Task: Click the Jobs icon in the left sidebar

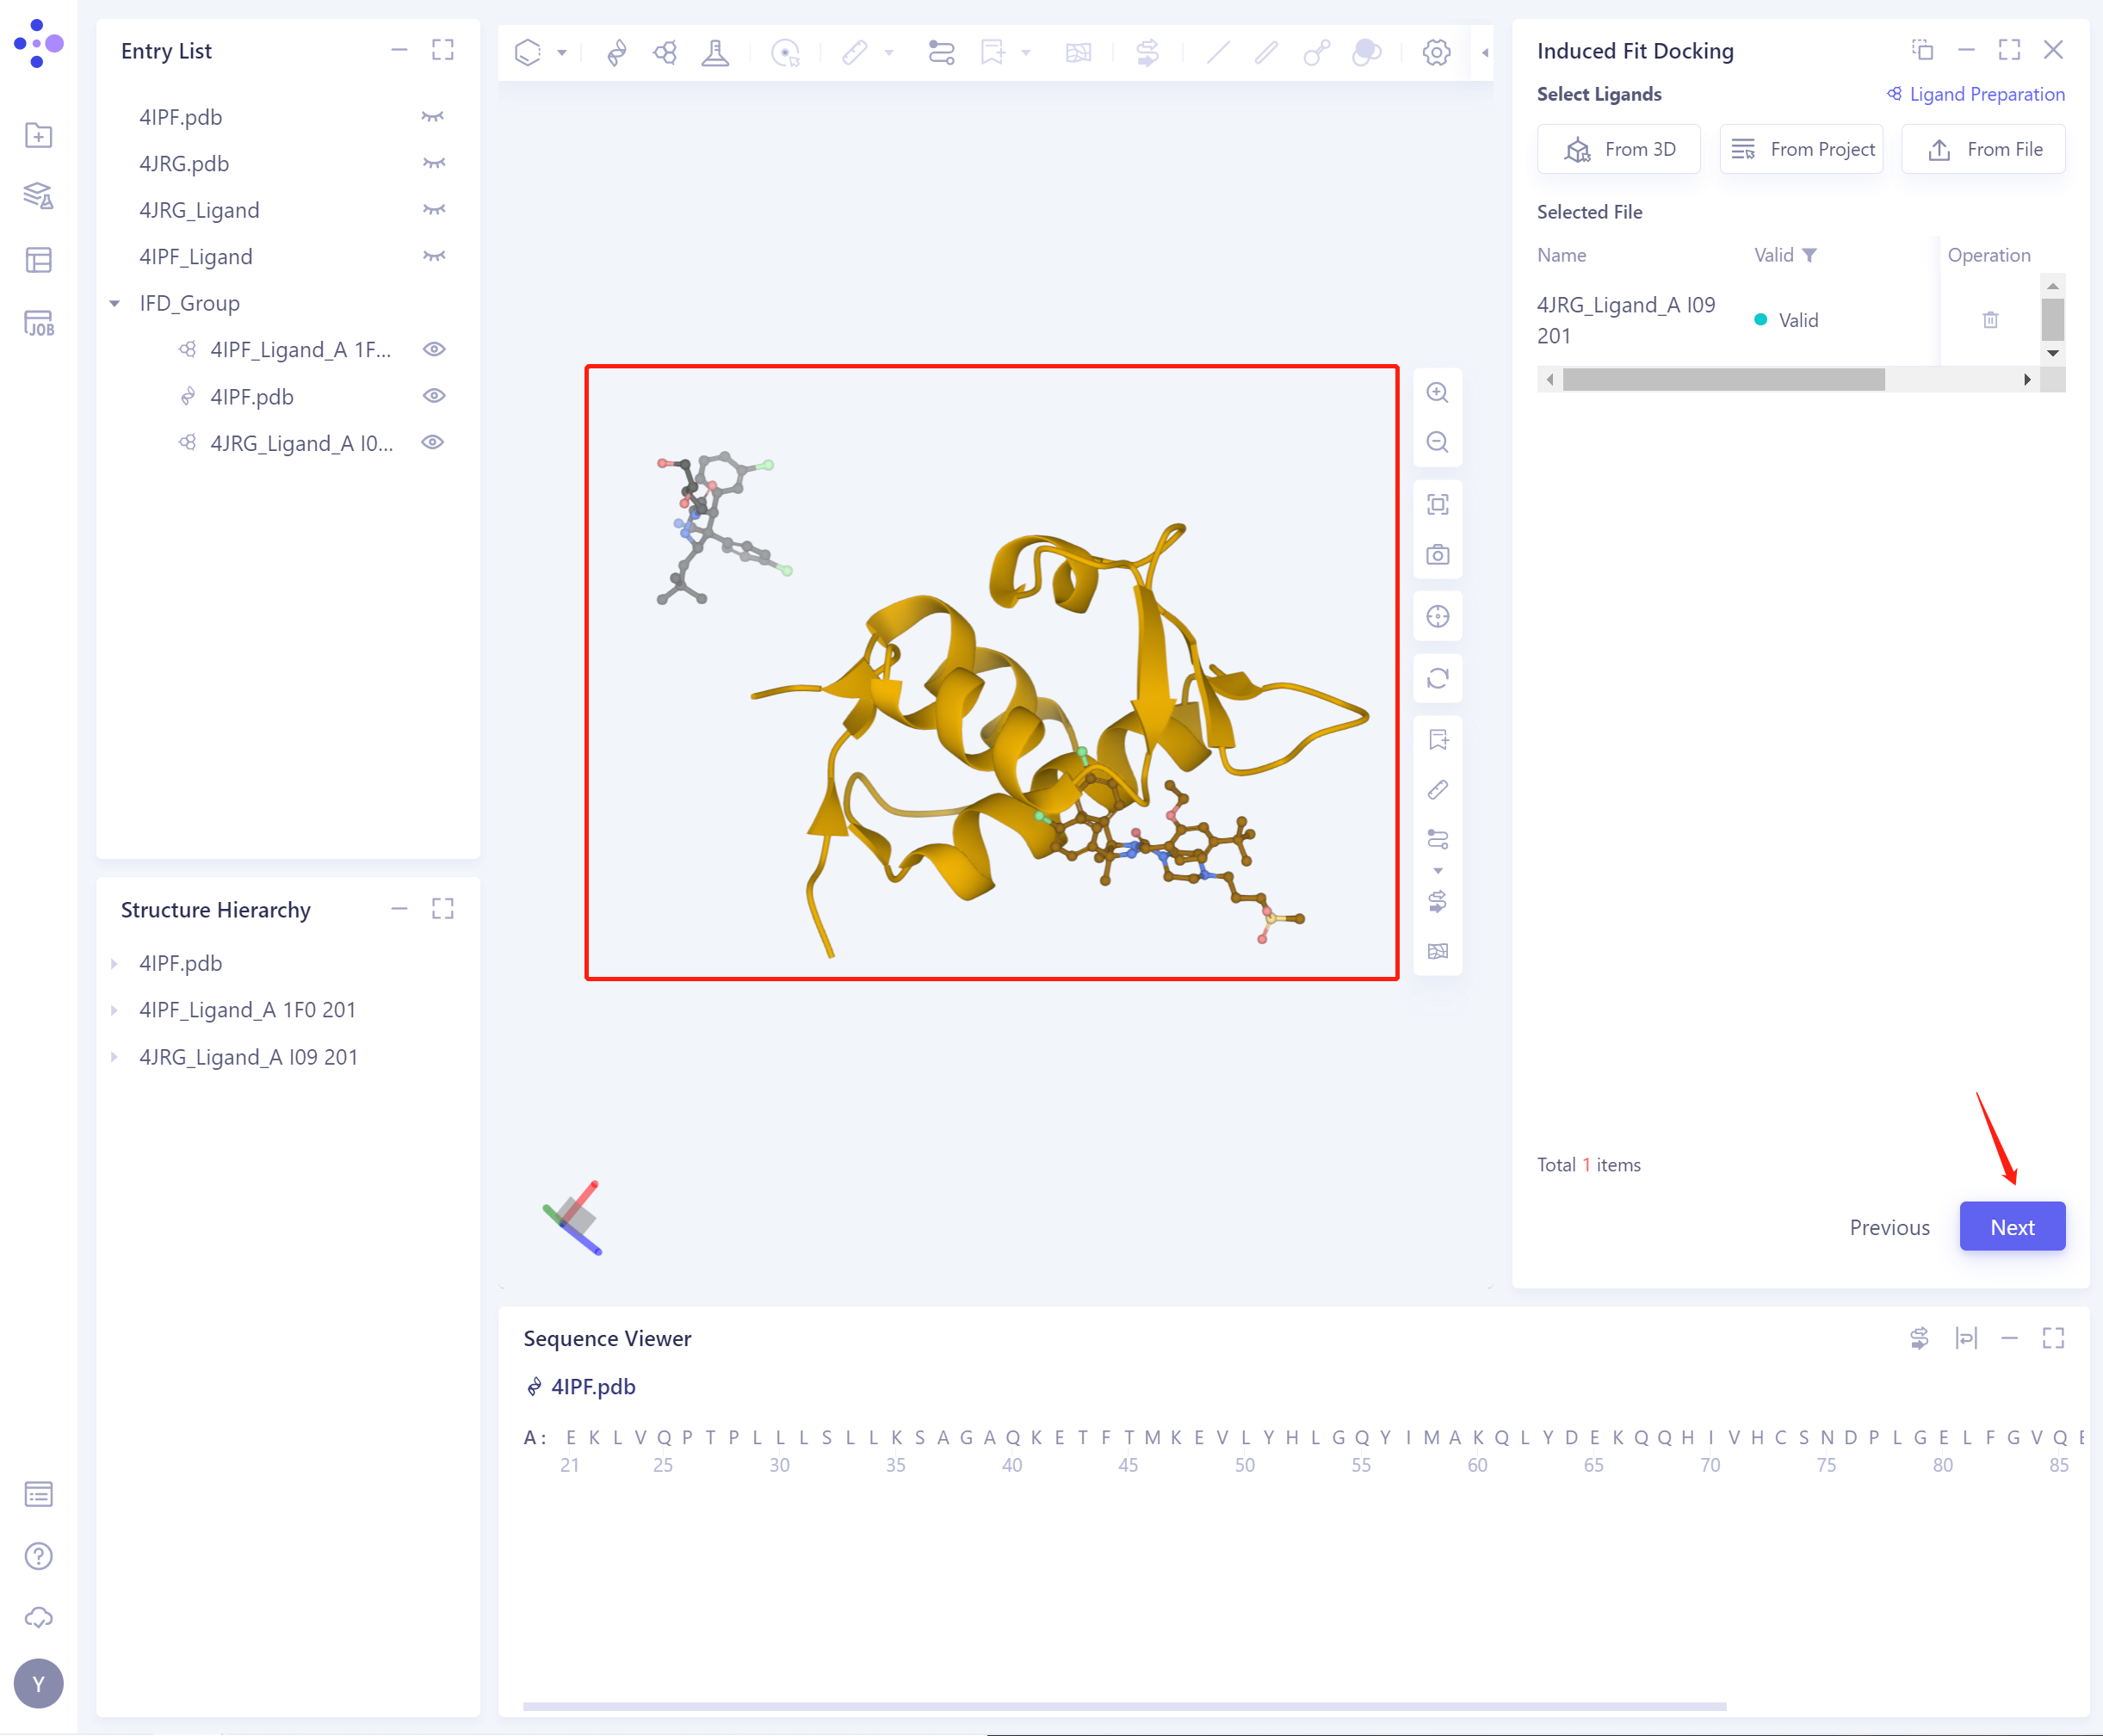Action: pos(38,322)
